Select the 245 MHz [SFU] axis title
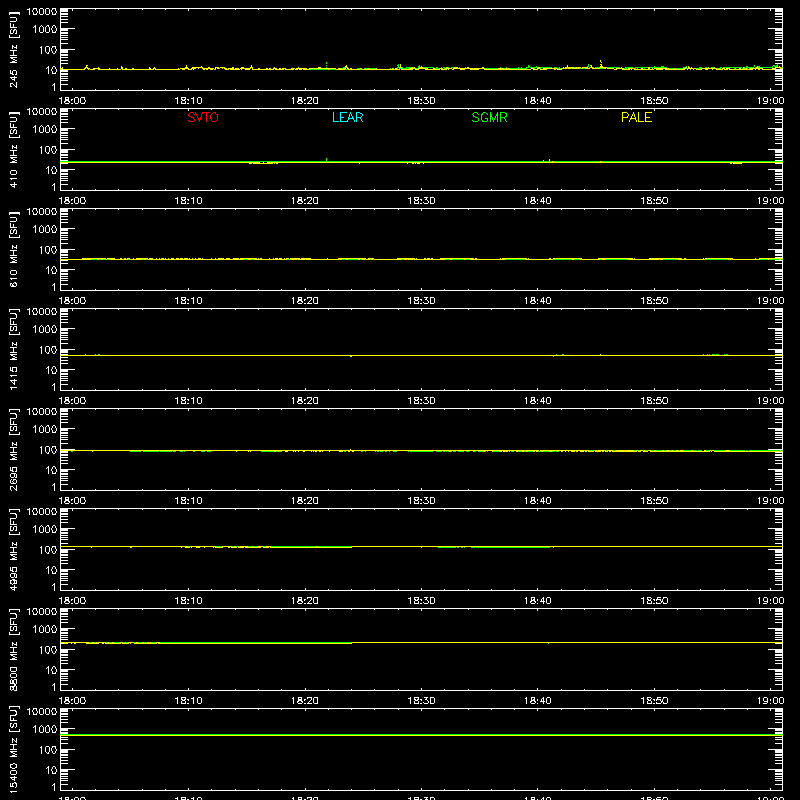800x800 pixels. tap(13, 49)
